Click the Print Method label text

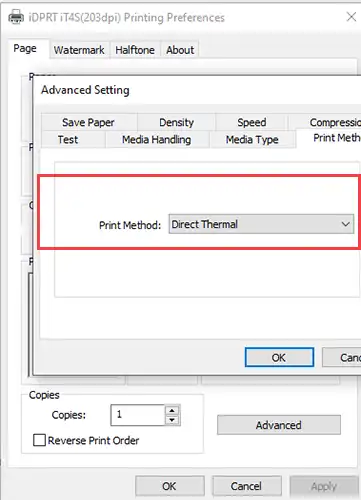coord(130,225)
